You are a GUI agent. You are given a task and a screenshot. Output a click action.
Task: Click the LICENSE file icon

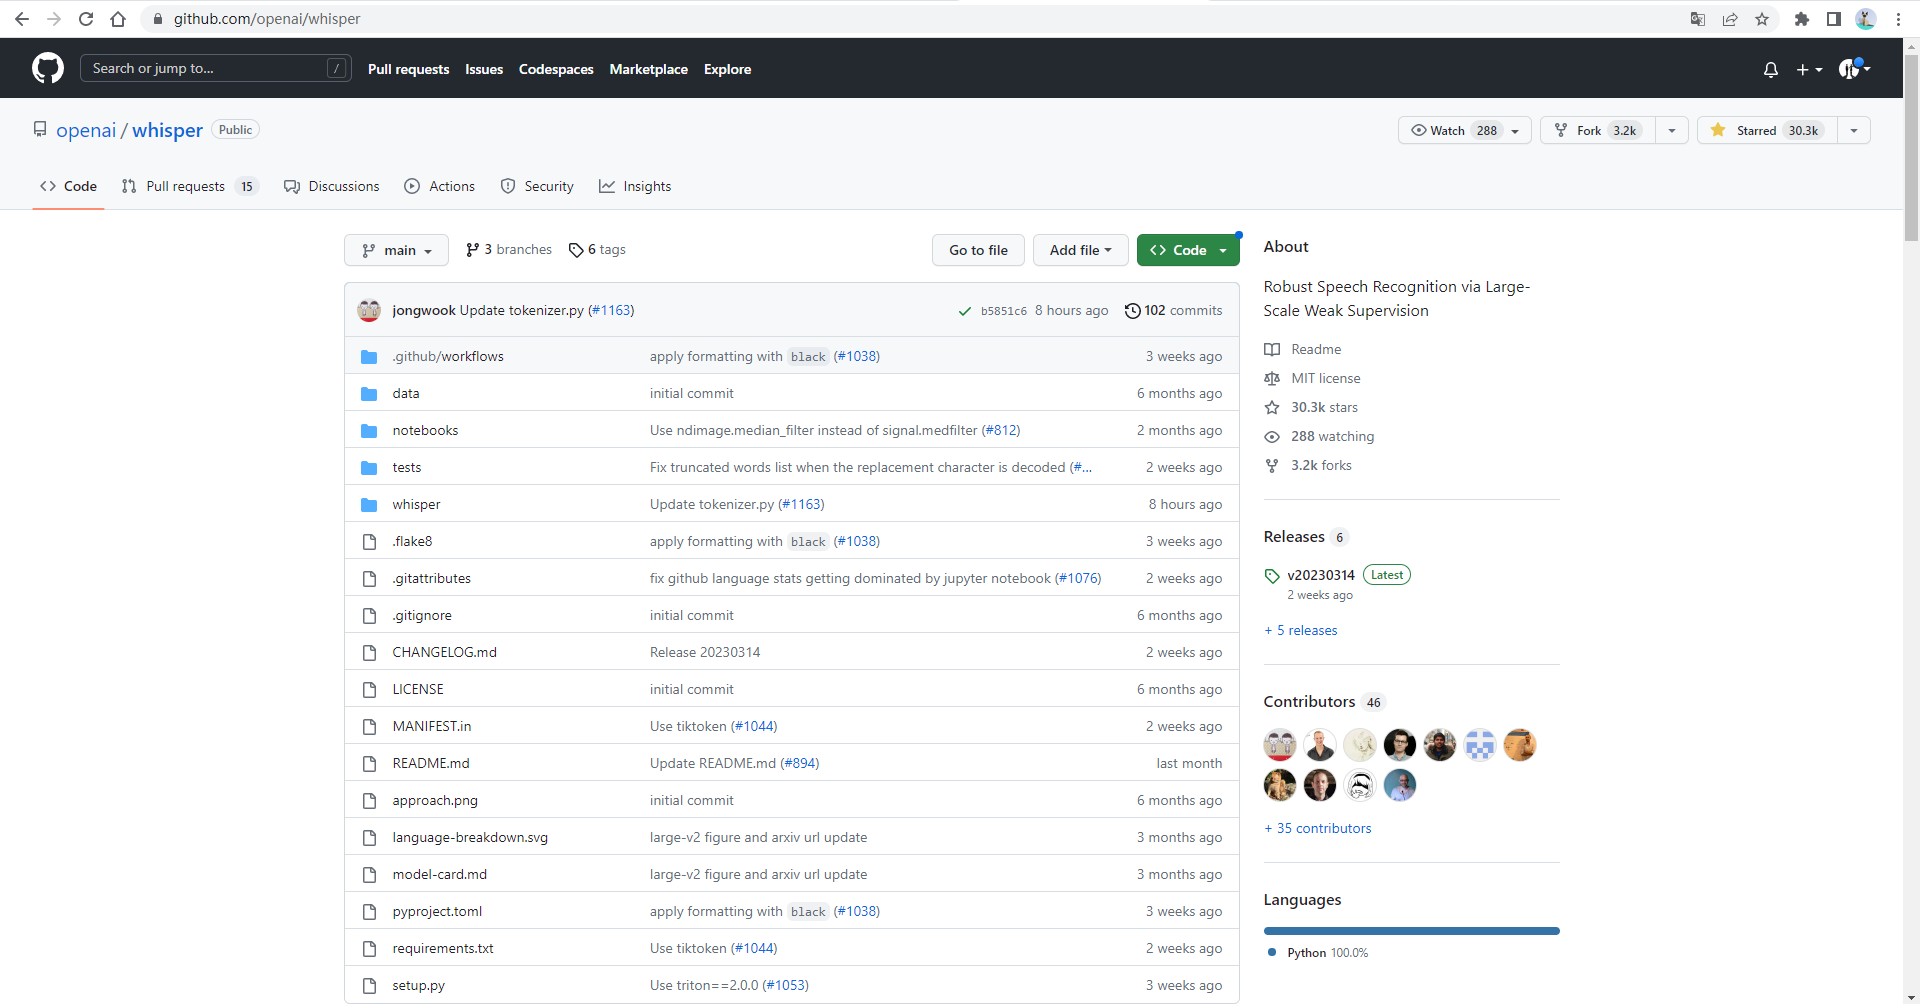coord(369,690)
